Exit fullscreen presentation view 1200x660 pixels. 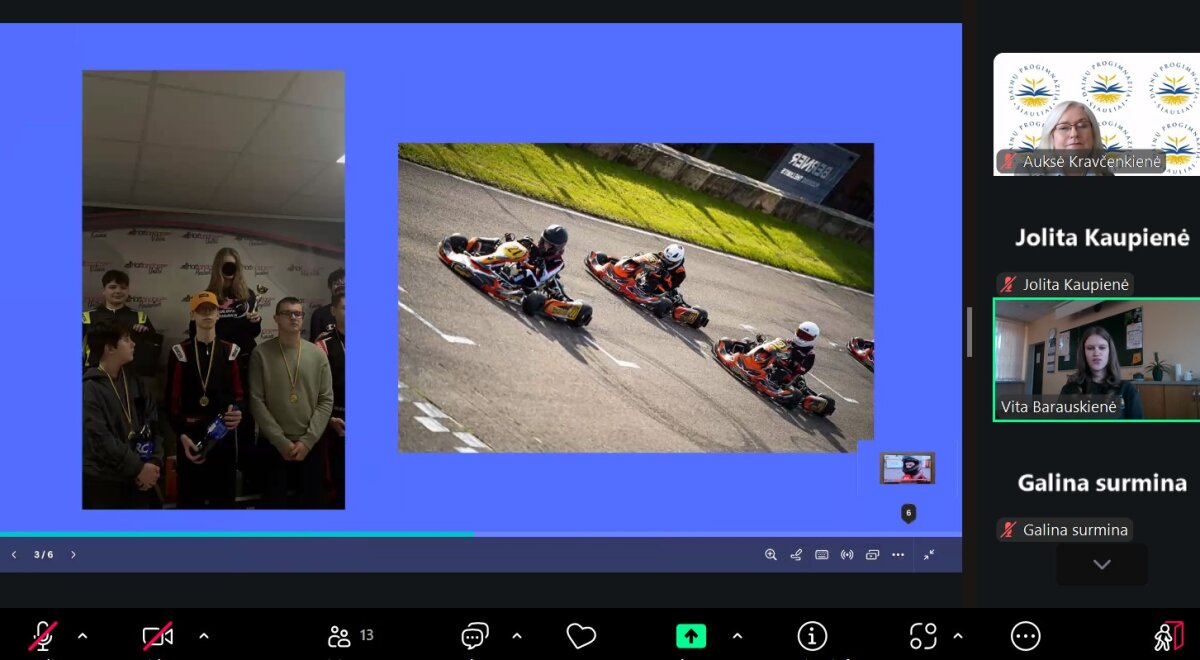coord(929,555)
